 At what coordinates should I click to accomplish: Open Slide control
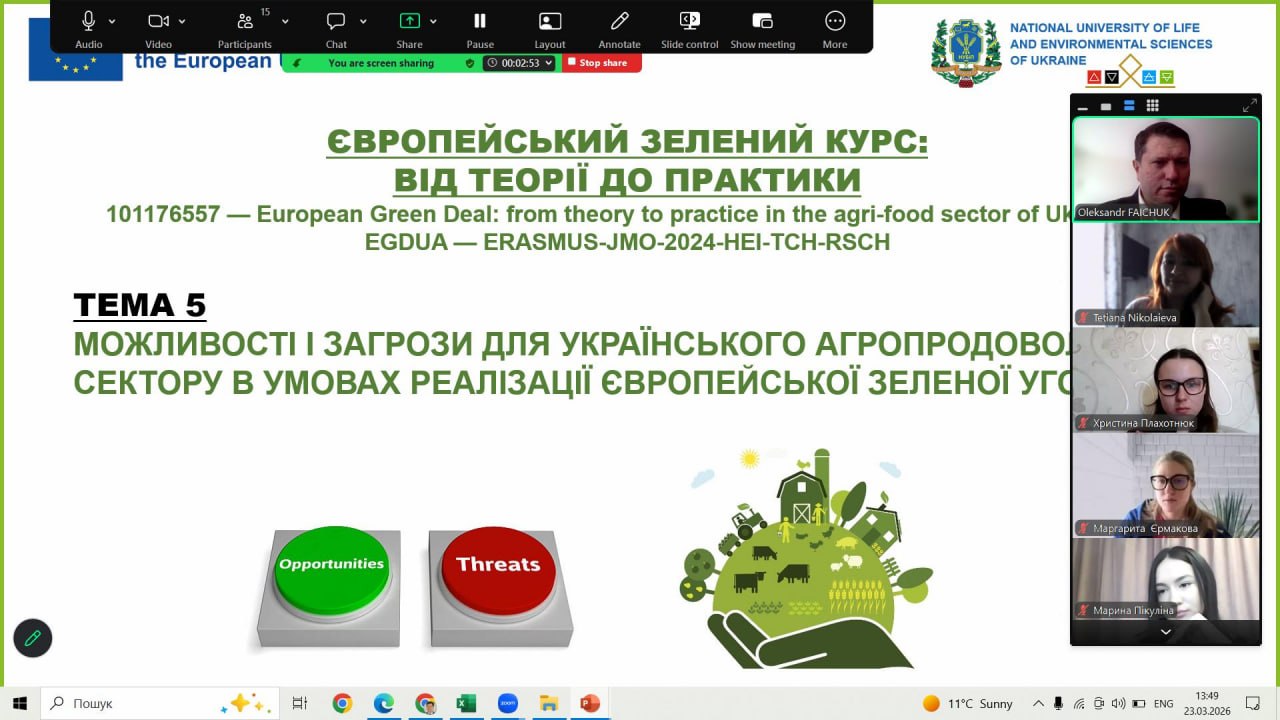689,28
